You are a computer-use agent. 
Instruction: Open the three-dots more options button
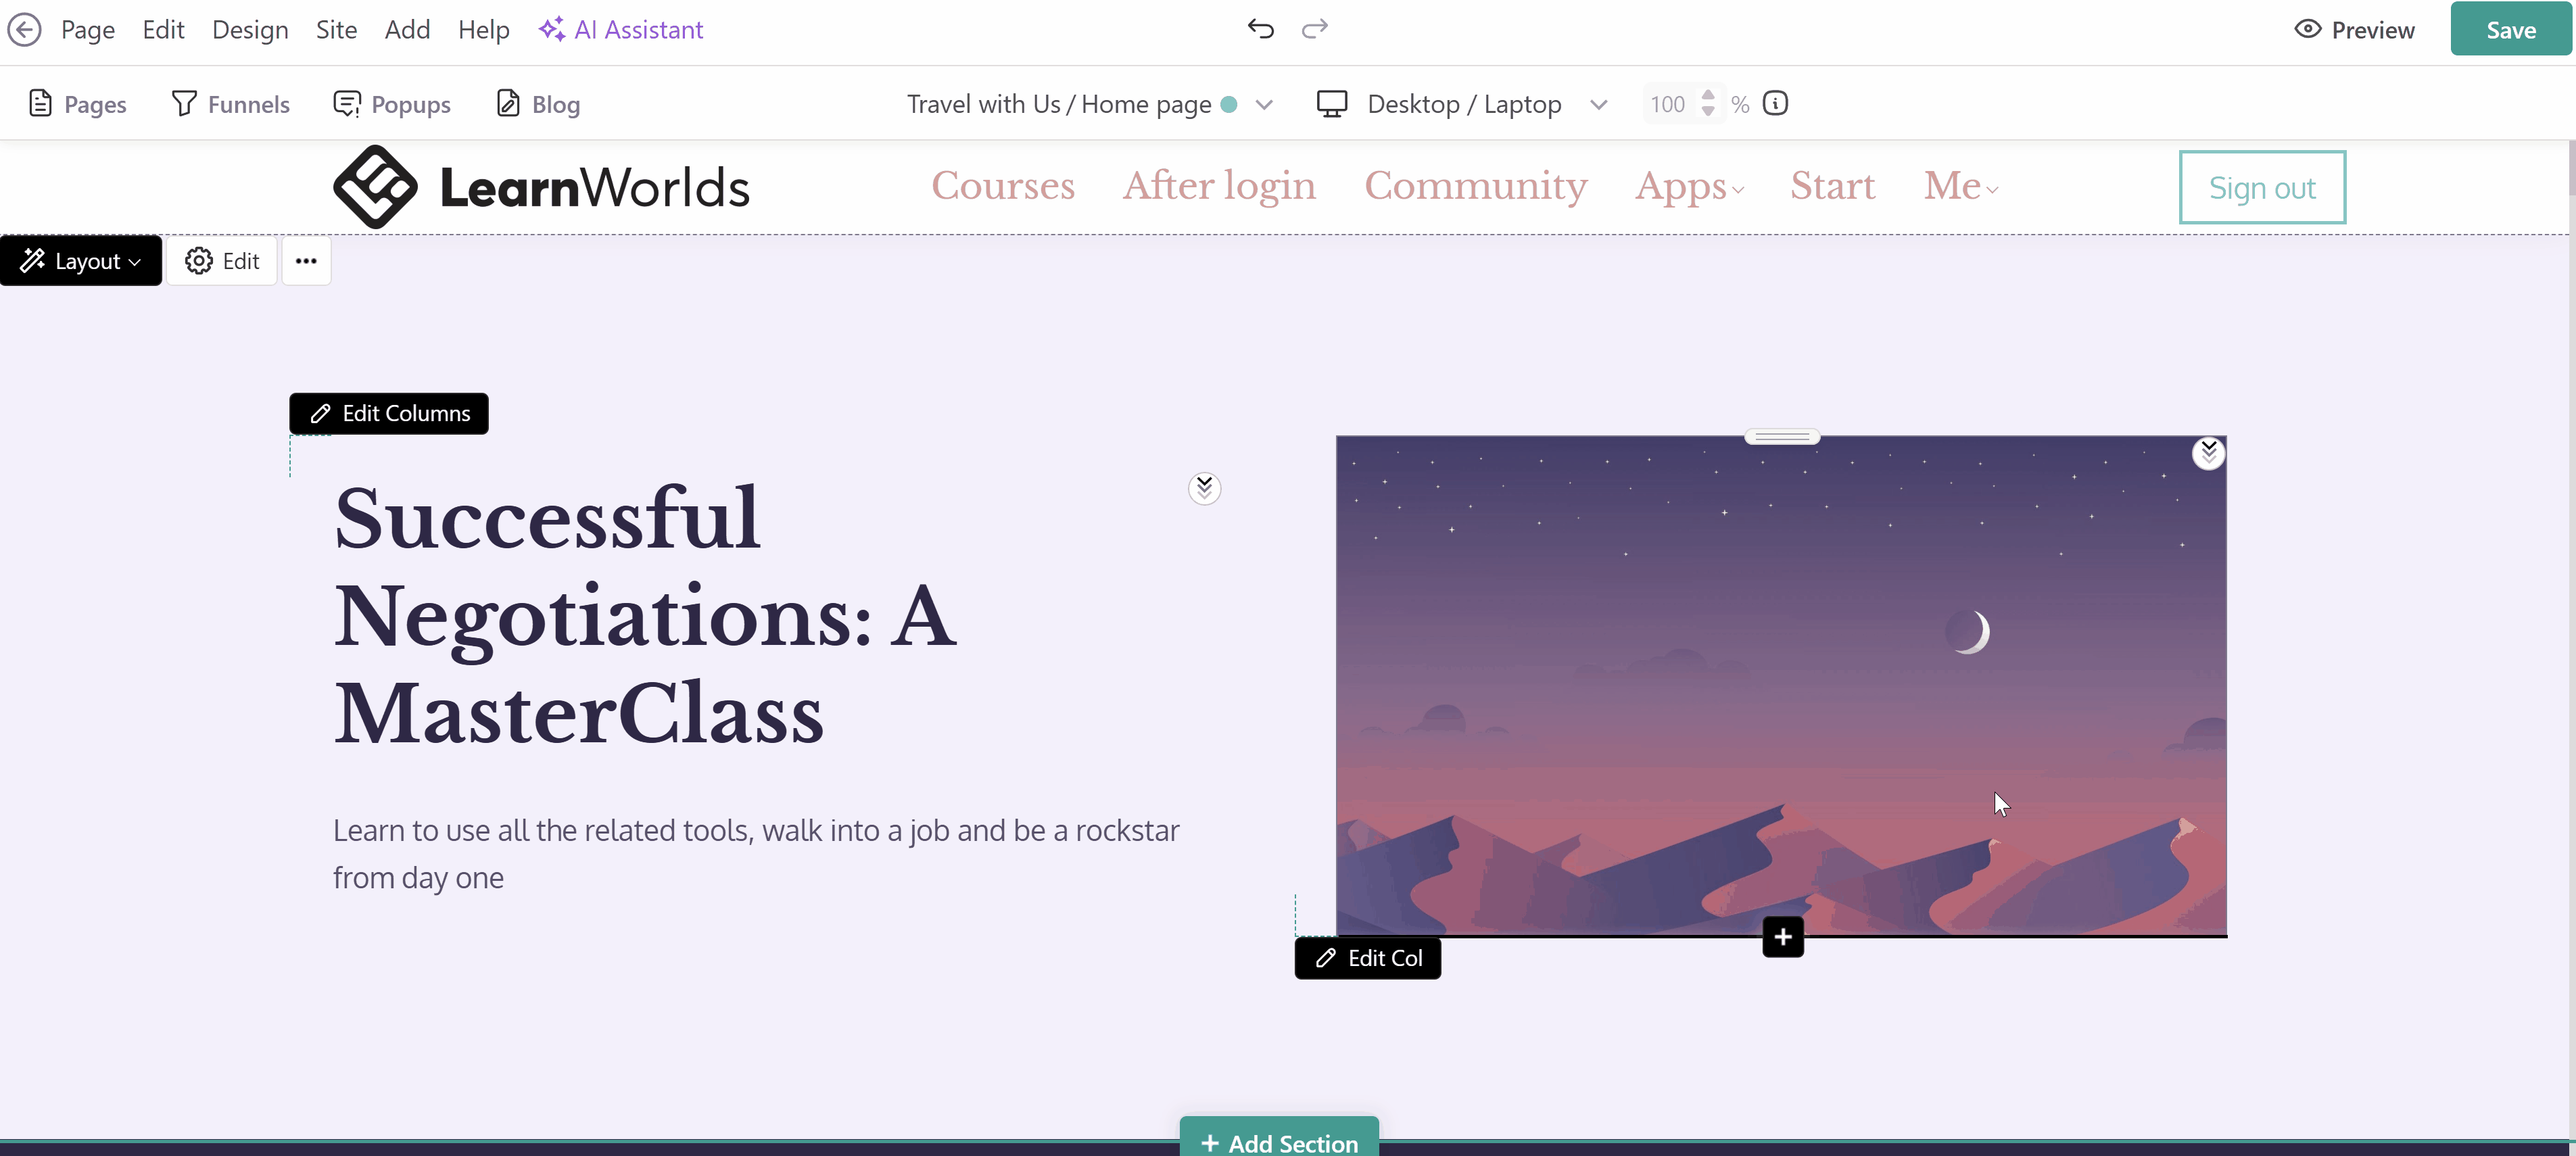pos(306,261)
